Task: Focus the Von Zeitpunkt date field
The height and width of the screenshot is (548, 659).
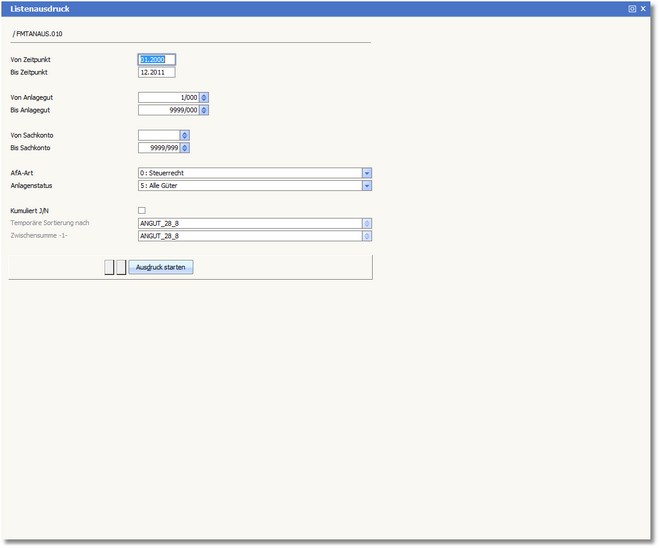Action: click(156, 60)
